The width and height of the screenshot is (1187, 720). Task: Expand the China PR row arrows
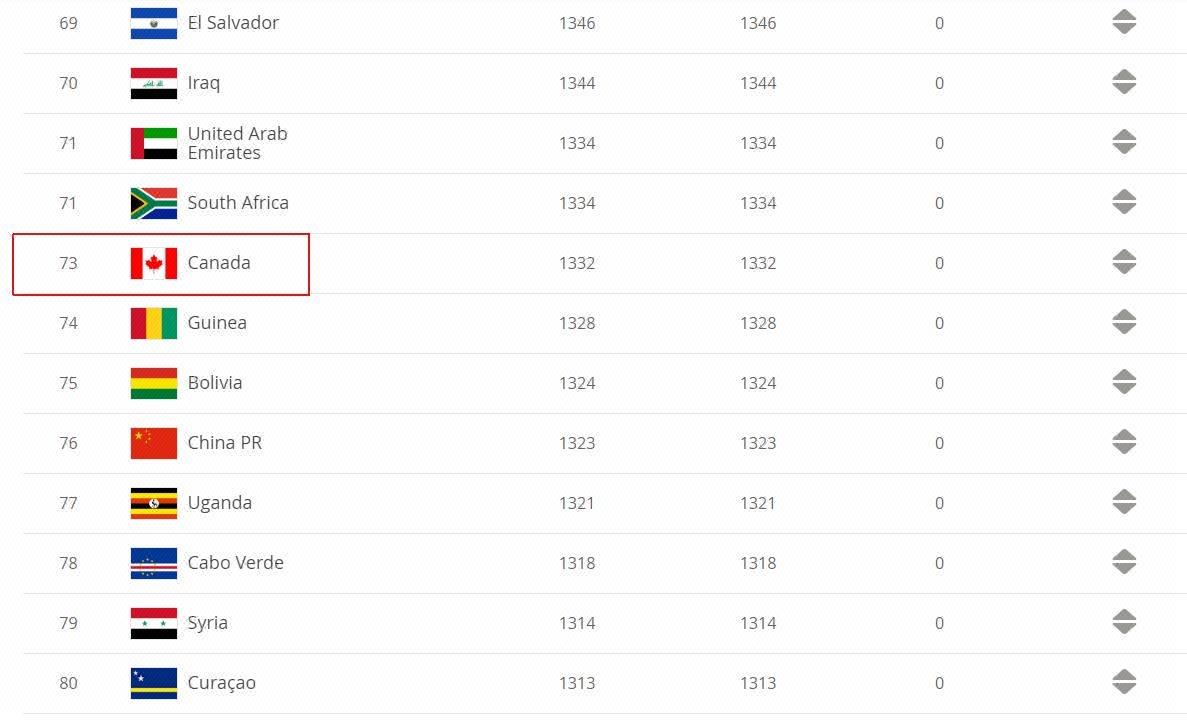point(1124,442)
